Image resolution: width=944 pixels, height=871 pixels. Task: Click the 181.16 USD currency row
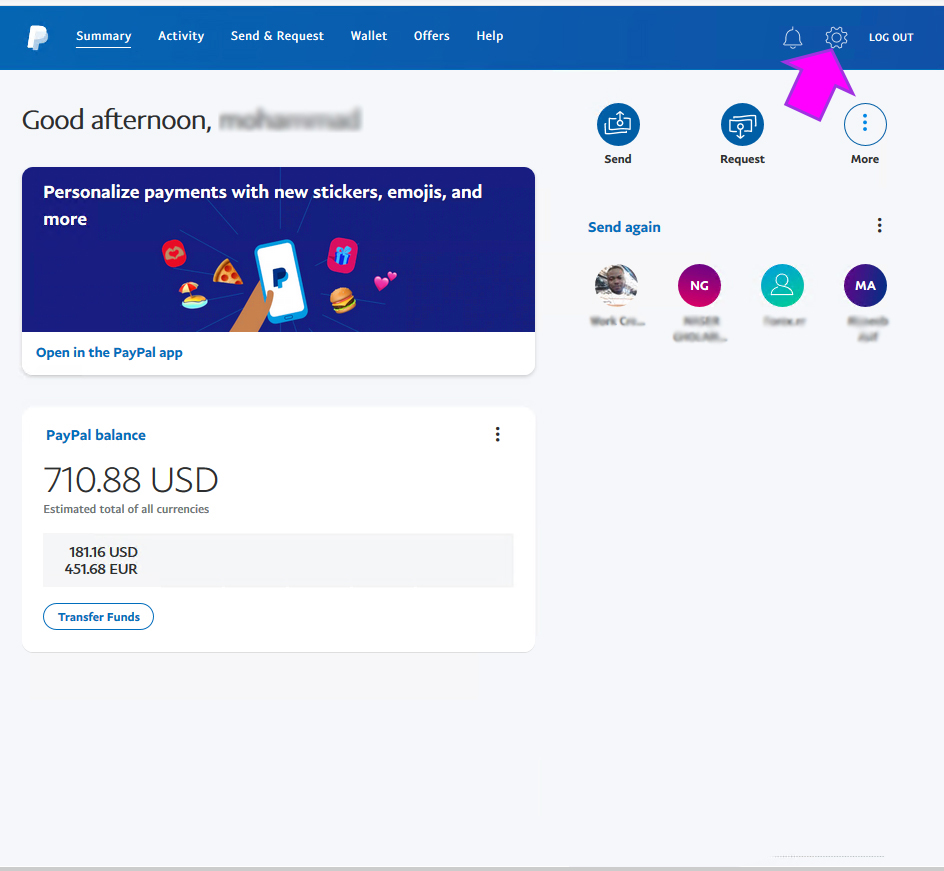point(103,552)
